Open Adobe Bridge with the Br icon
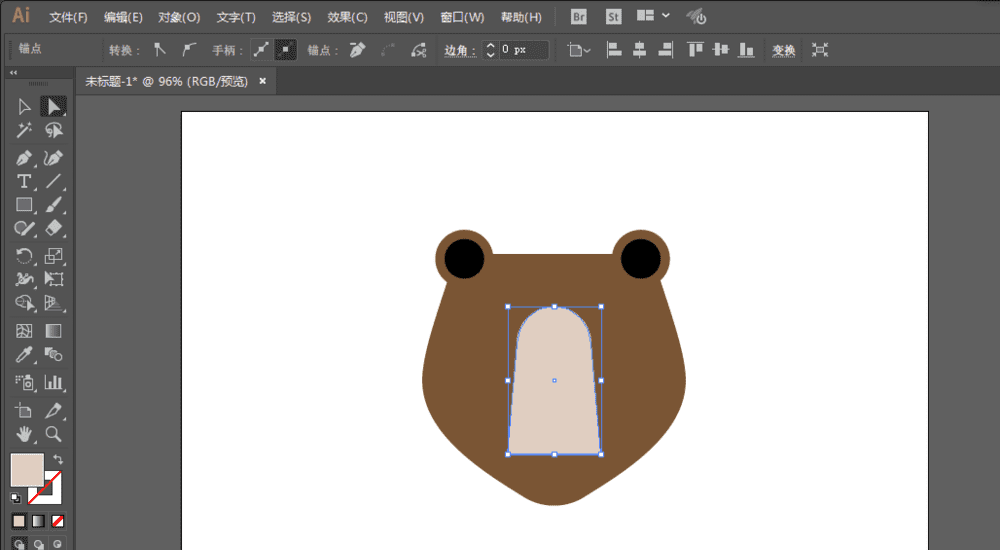Image resolution: width=1000 pixels, height=550 pixels. coord(579,17)
